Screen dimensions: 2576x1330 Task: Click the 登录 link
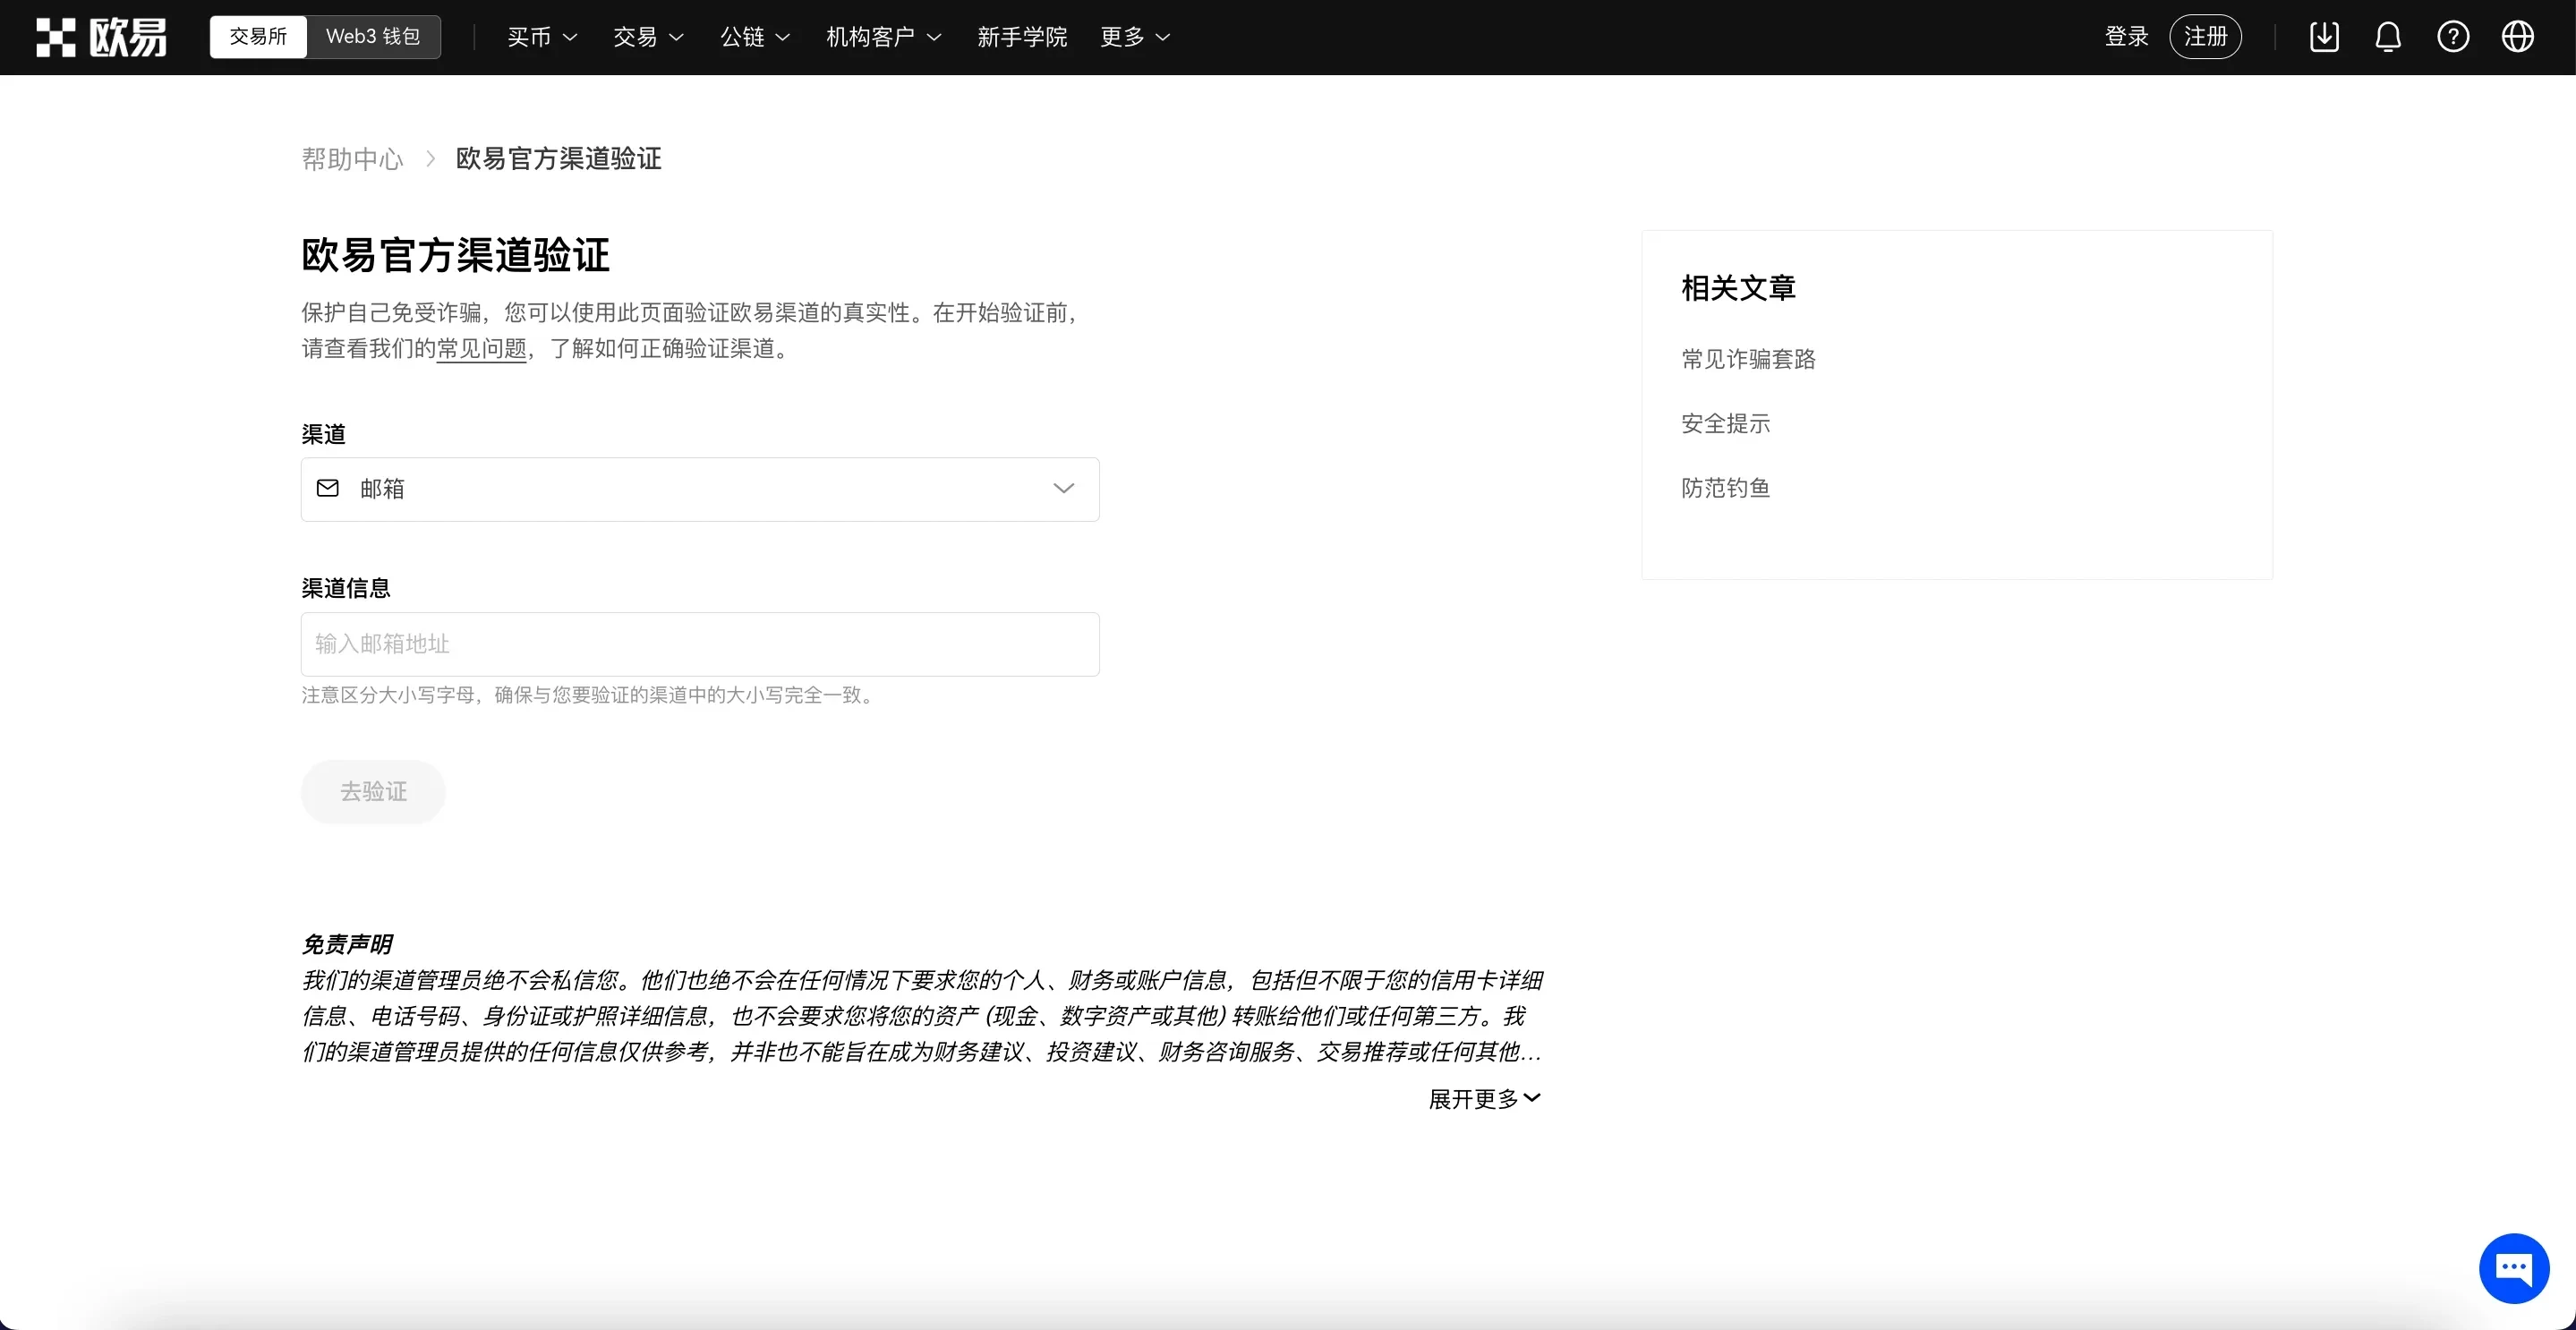pos(2126,37)
